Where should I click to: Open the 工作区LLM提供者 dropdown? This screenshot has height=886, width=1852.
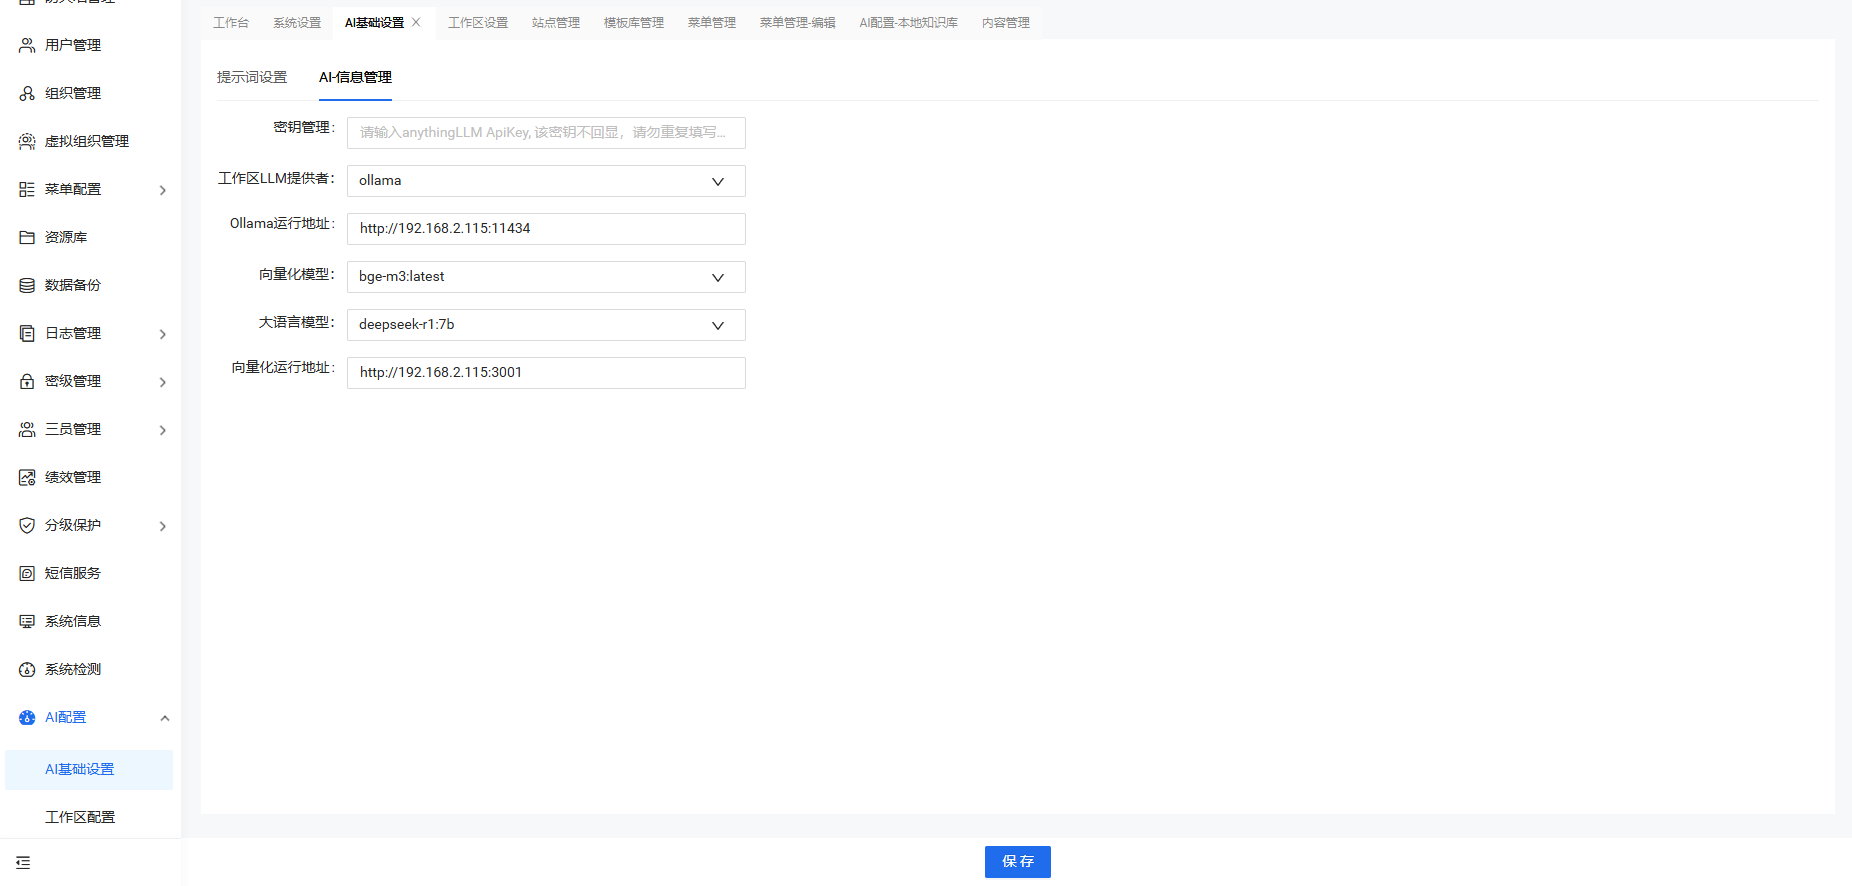(x=546, y=181)
